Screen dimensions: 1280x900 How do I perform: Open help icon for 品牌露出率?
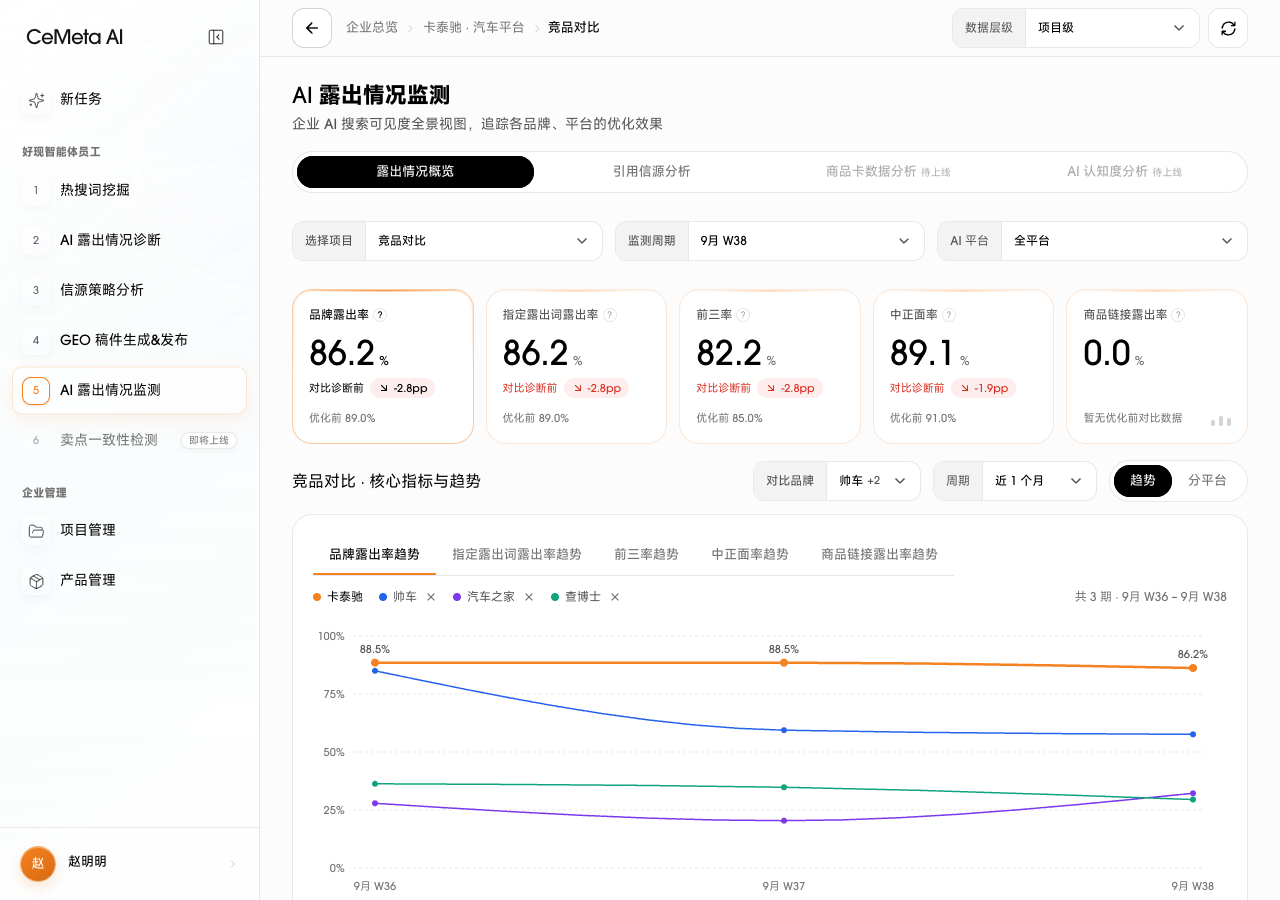(380, 314)
